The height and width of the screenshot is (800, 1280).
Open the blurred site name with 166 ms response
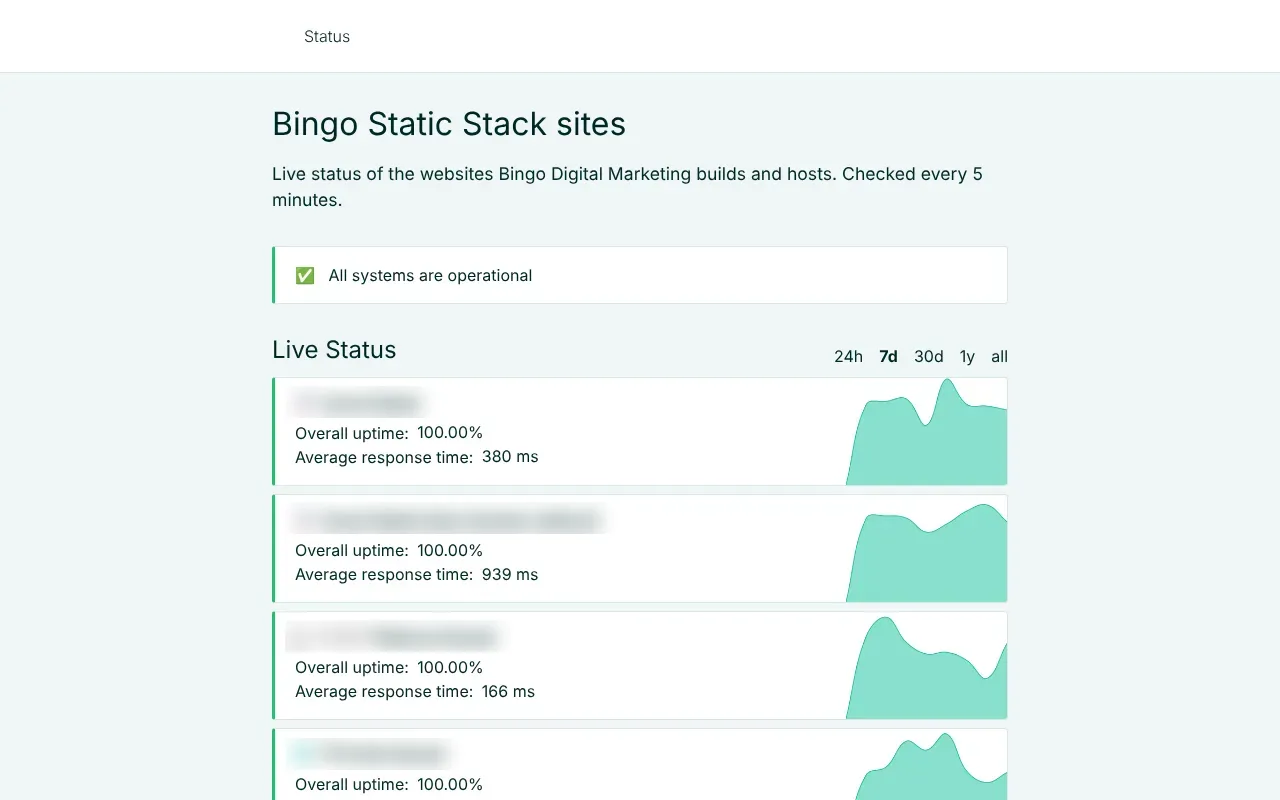click(x=393, y=638)
